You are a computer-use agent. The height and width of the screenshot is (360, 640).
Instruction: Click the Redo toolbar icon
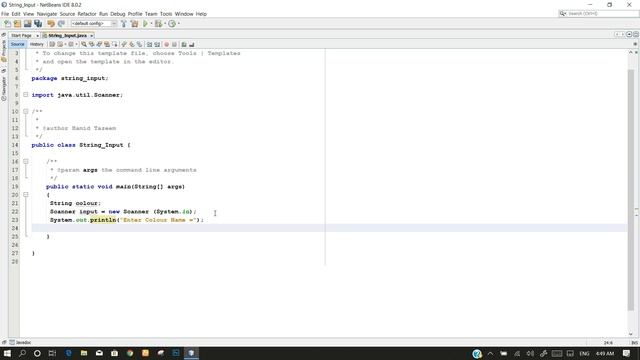(61, 24)
